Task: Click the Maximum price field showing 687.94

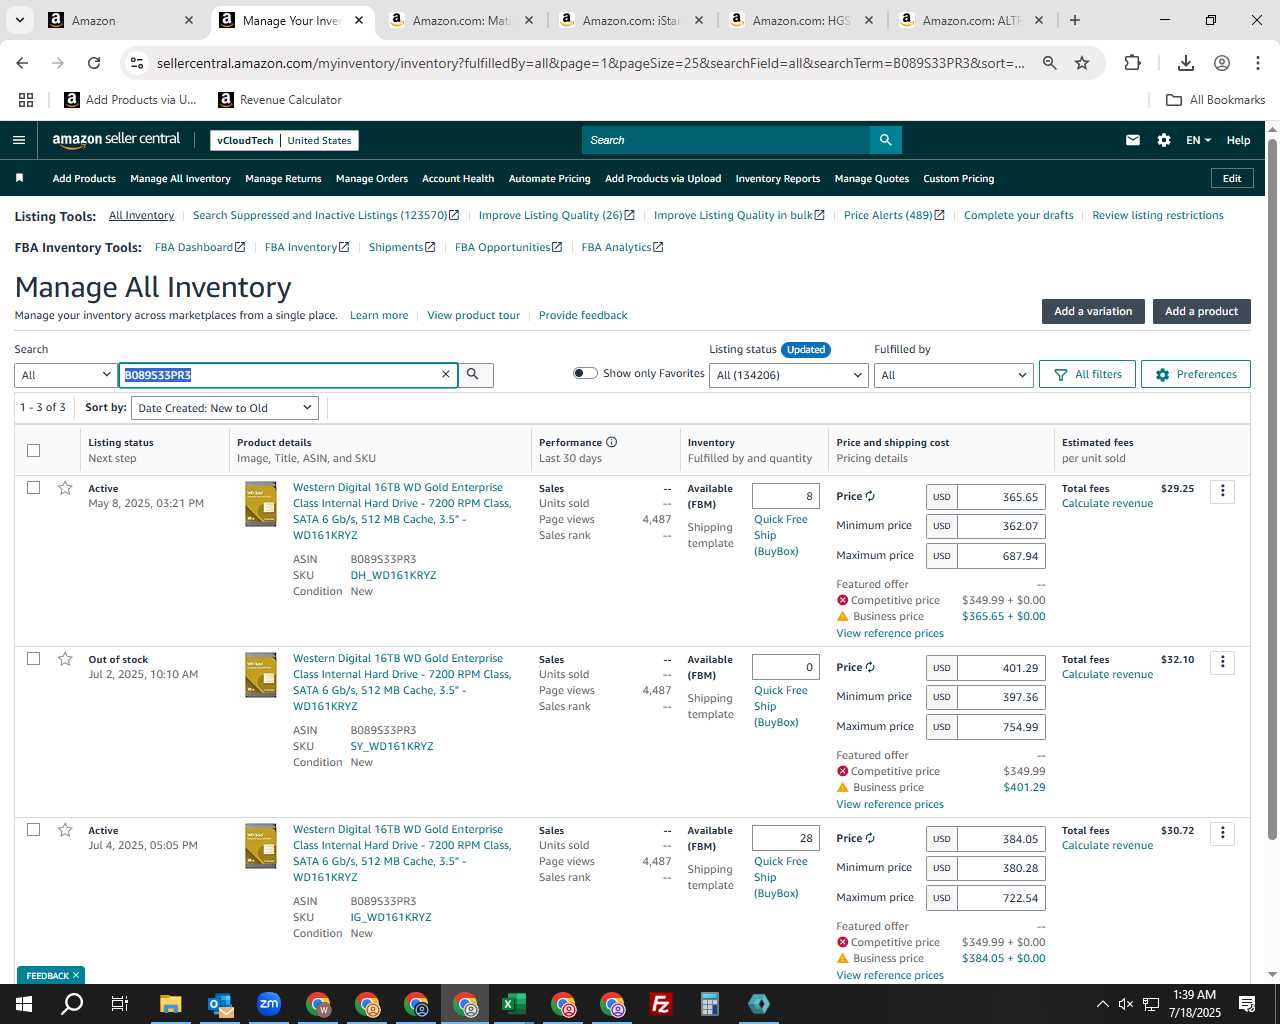Action: [x=1001, y=556]
